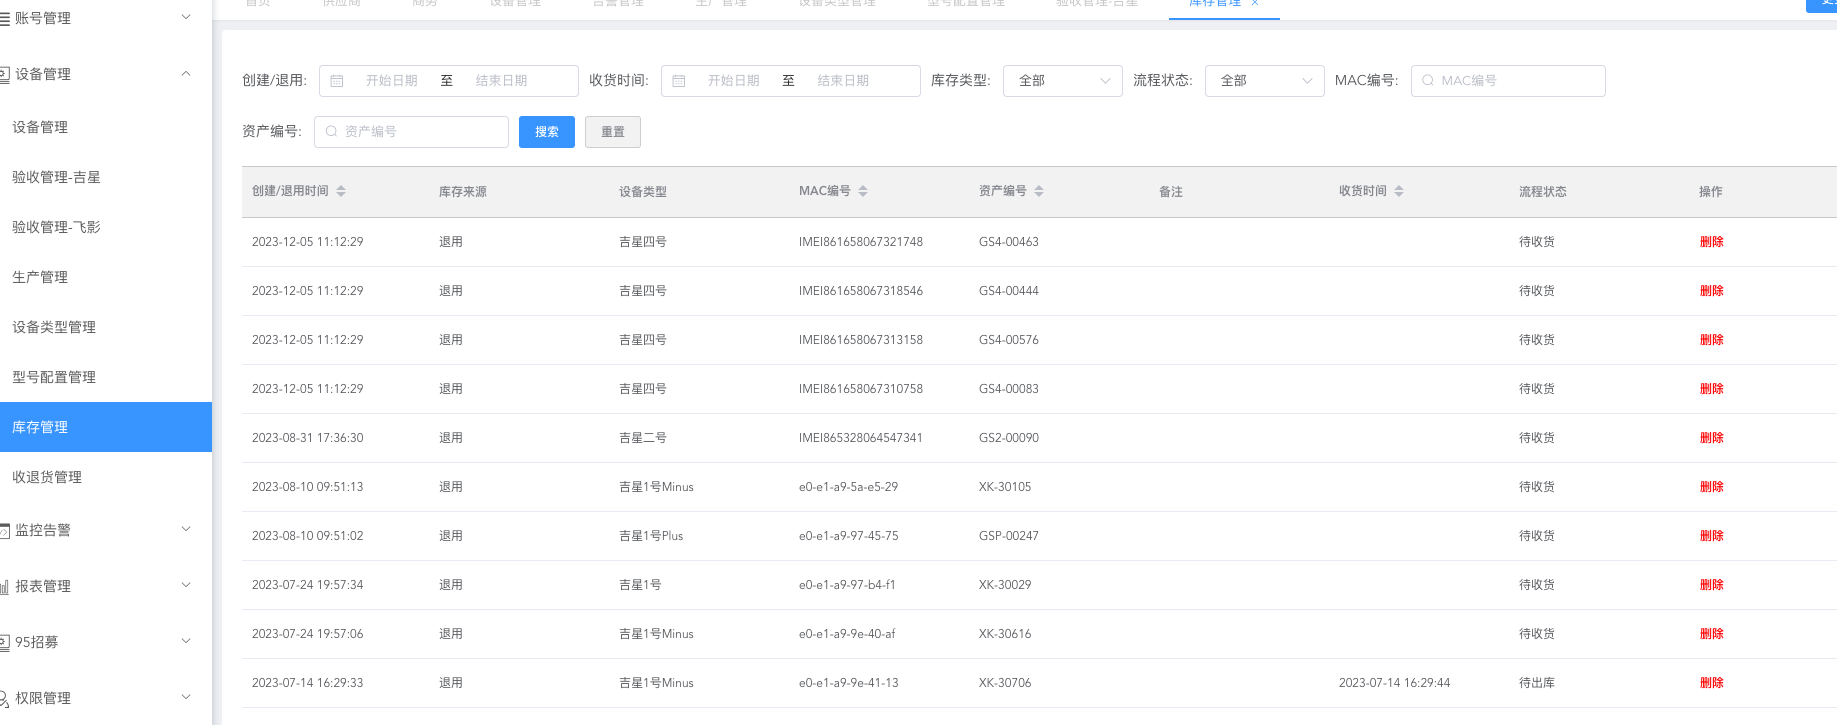Open 验收管理-飞影 page
The height and width of the screenshot is (725, 1837).
(x=106, y=227)
